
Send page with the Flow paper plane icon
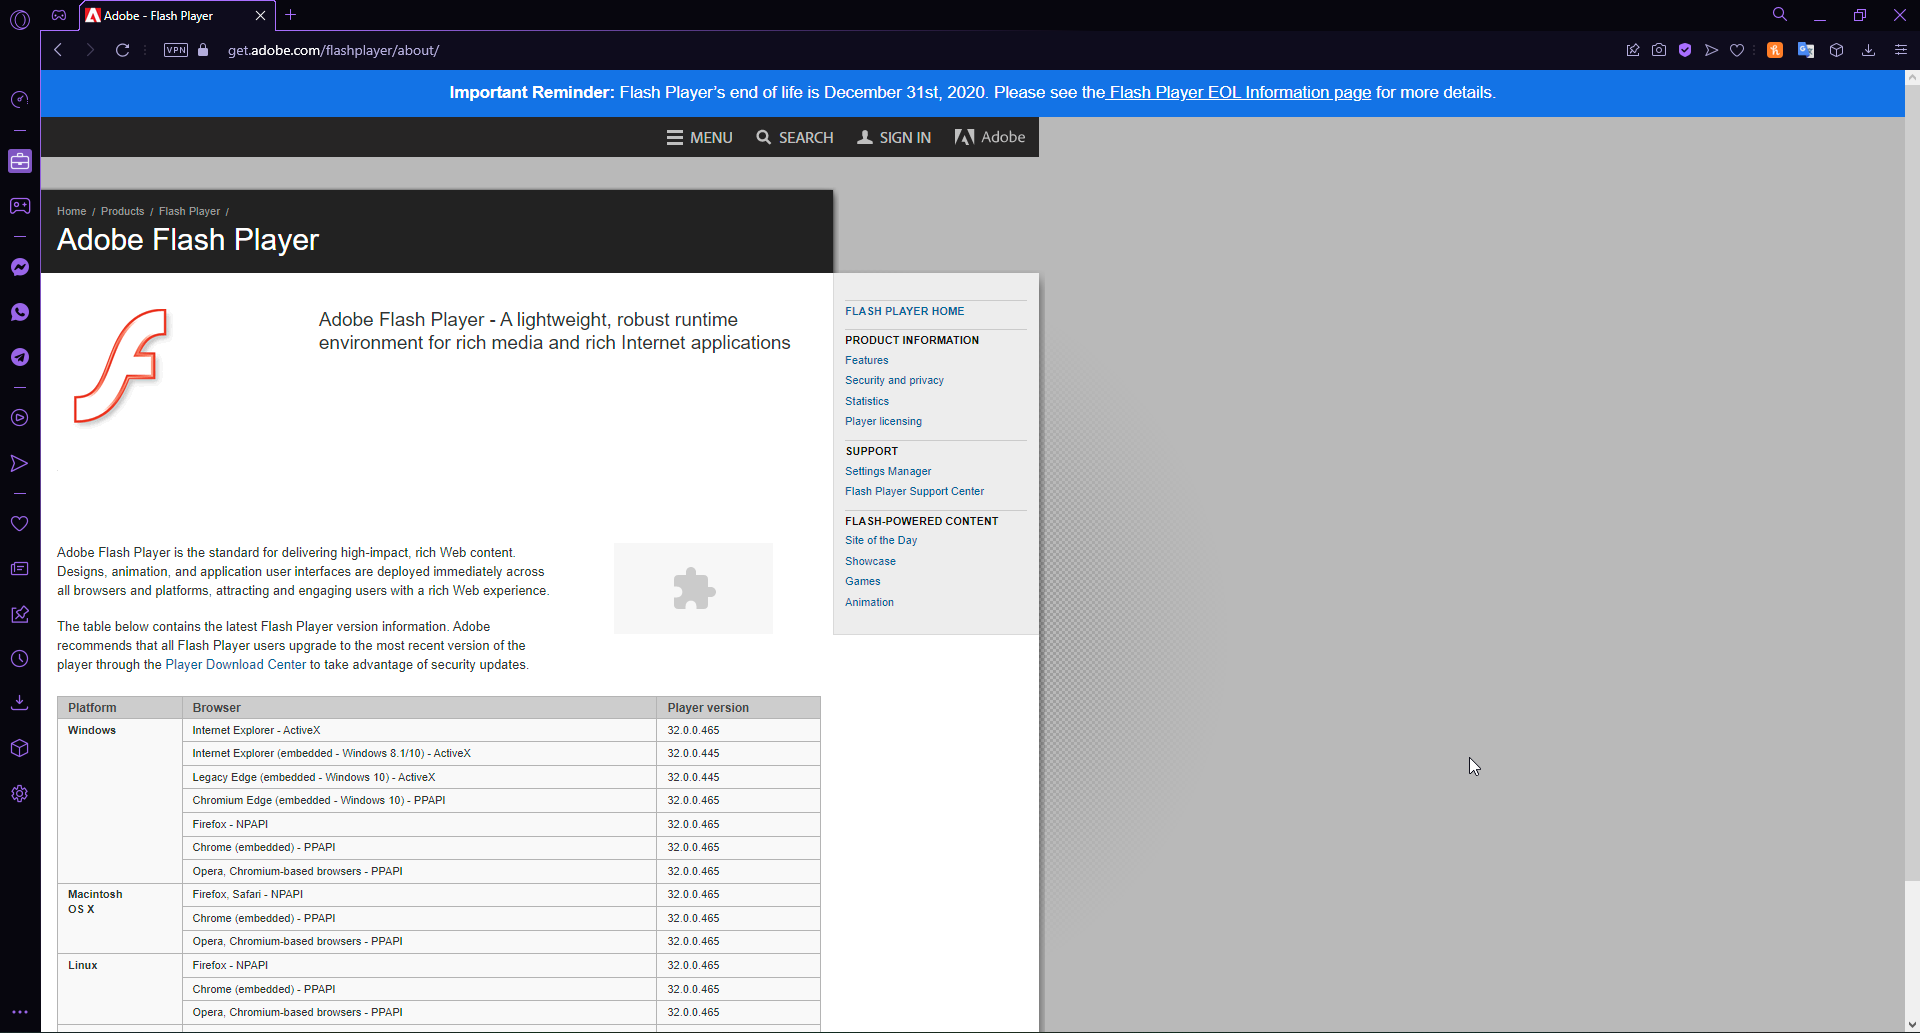coord(1712,50)
